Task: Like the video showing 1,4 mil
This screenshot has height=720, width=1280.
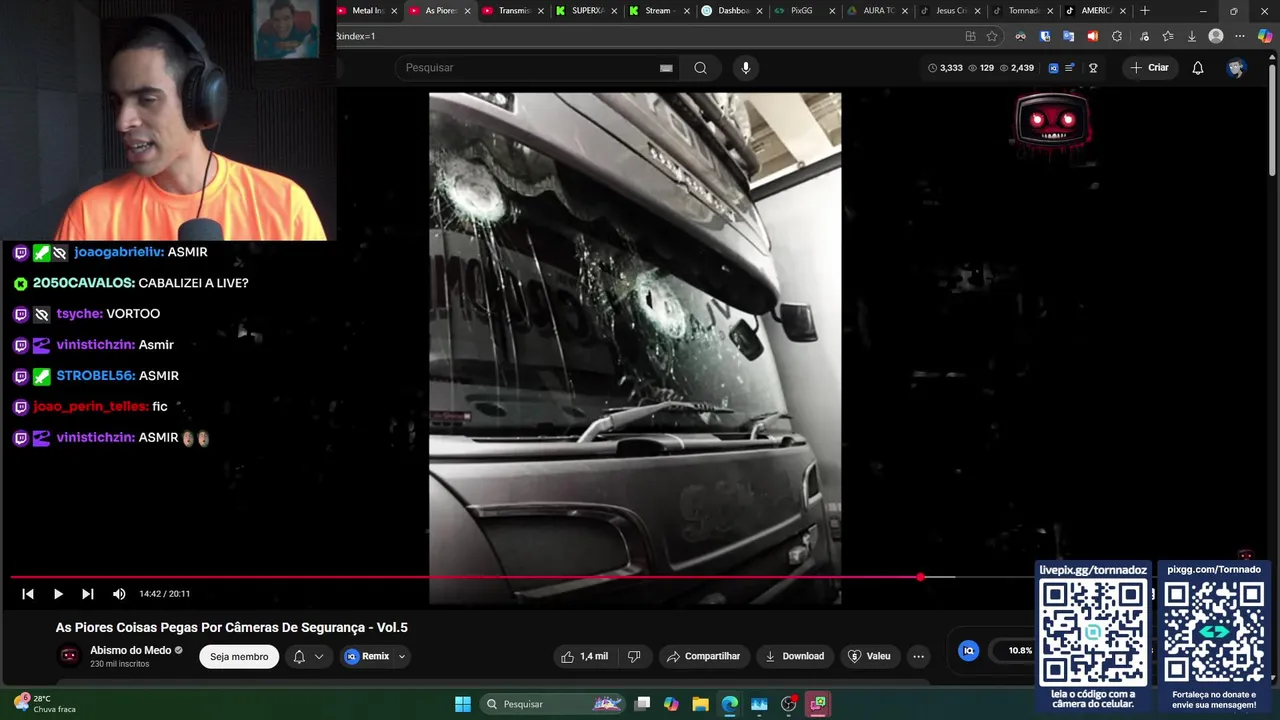Action: click(584, 656)
